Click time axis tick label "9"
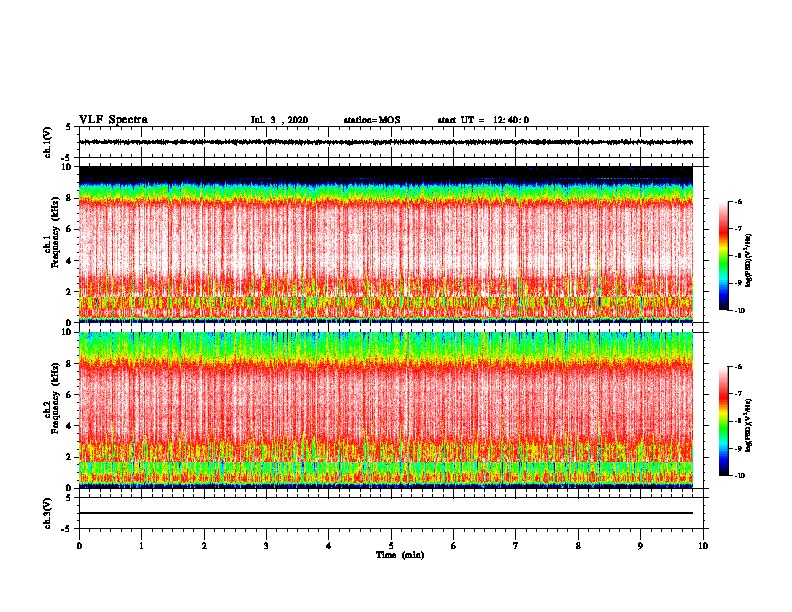 coord(640,546)
